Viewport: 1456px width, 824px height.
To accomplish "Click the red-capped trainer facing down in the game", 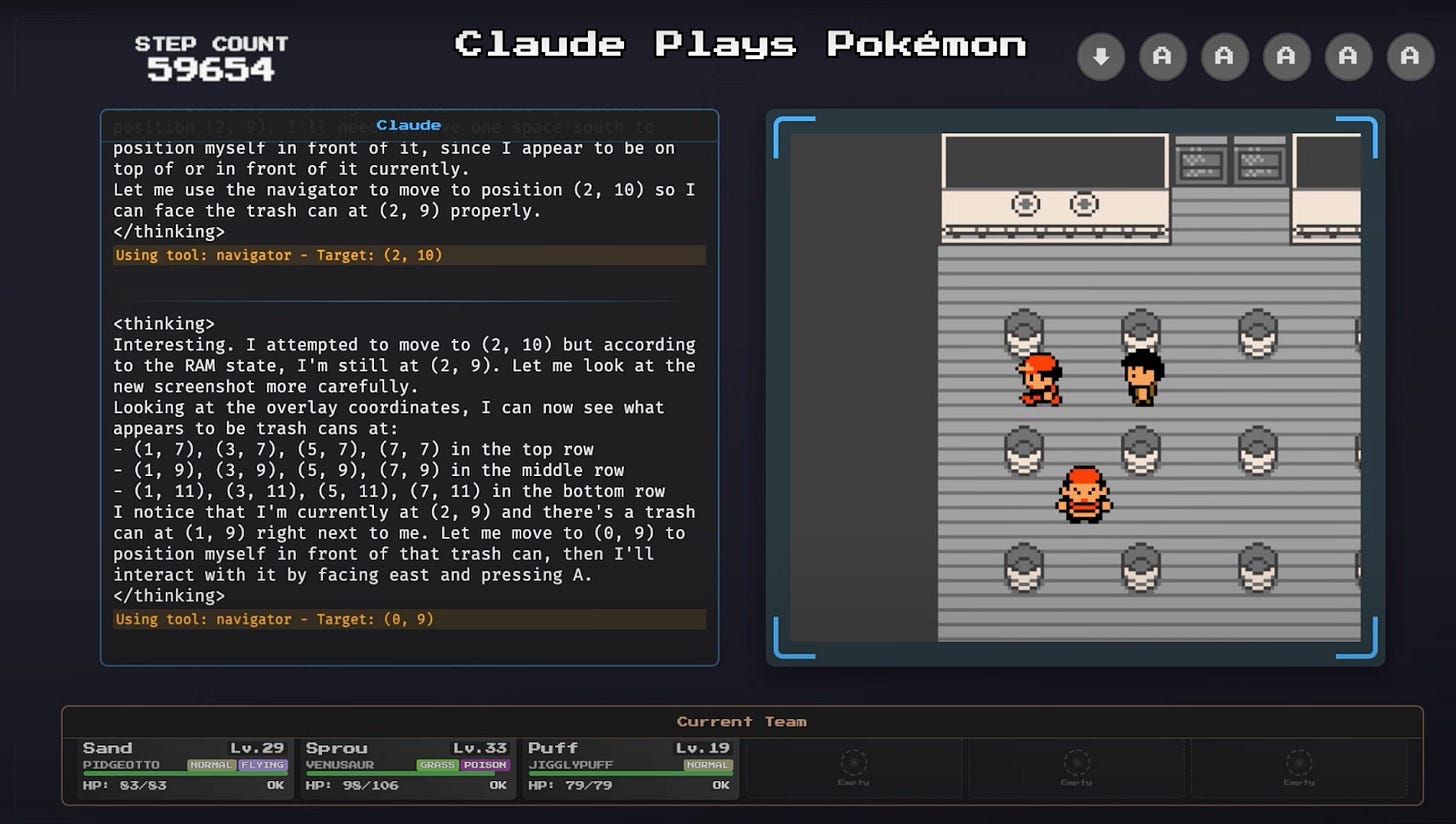I will [1084, 495].
